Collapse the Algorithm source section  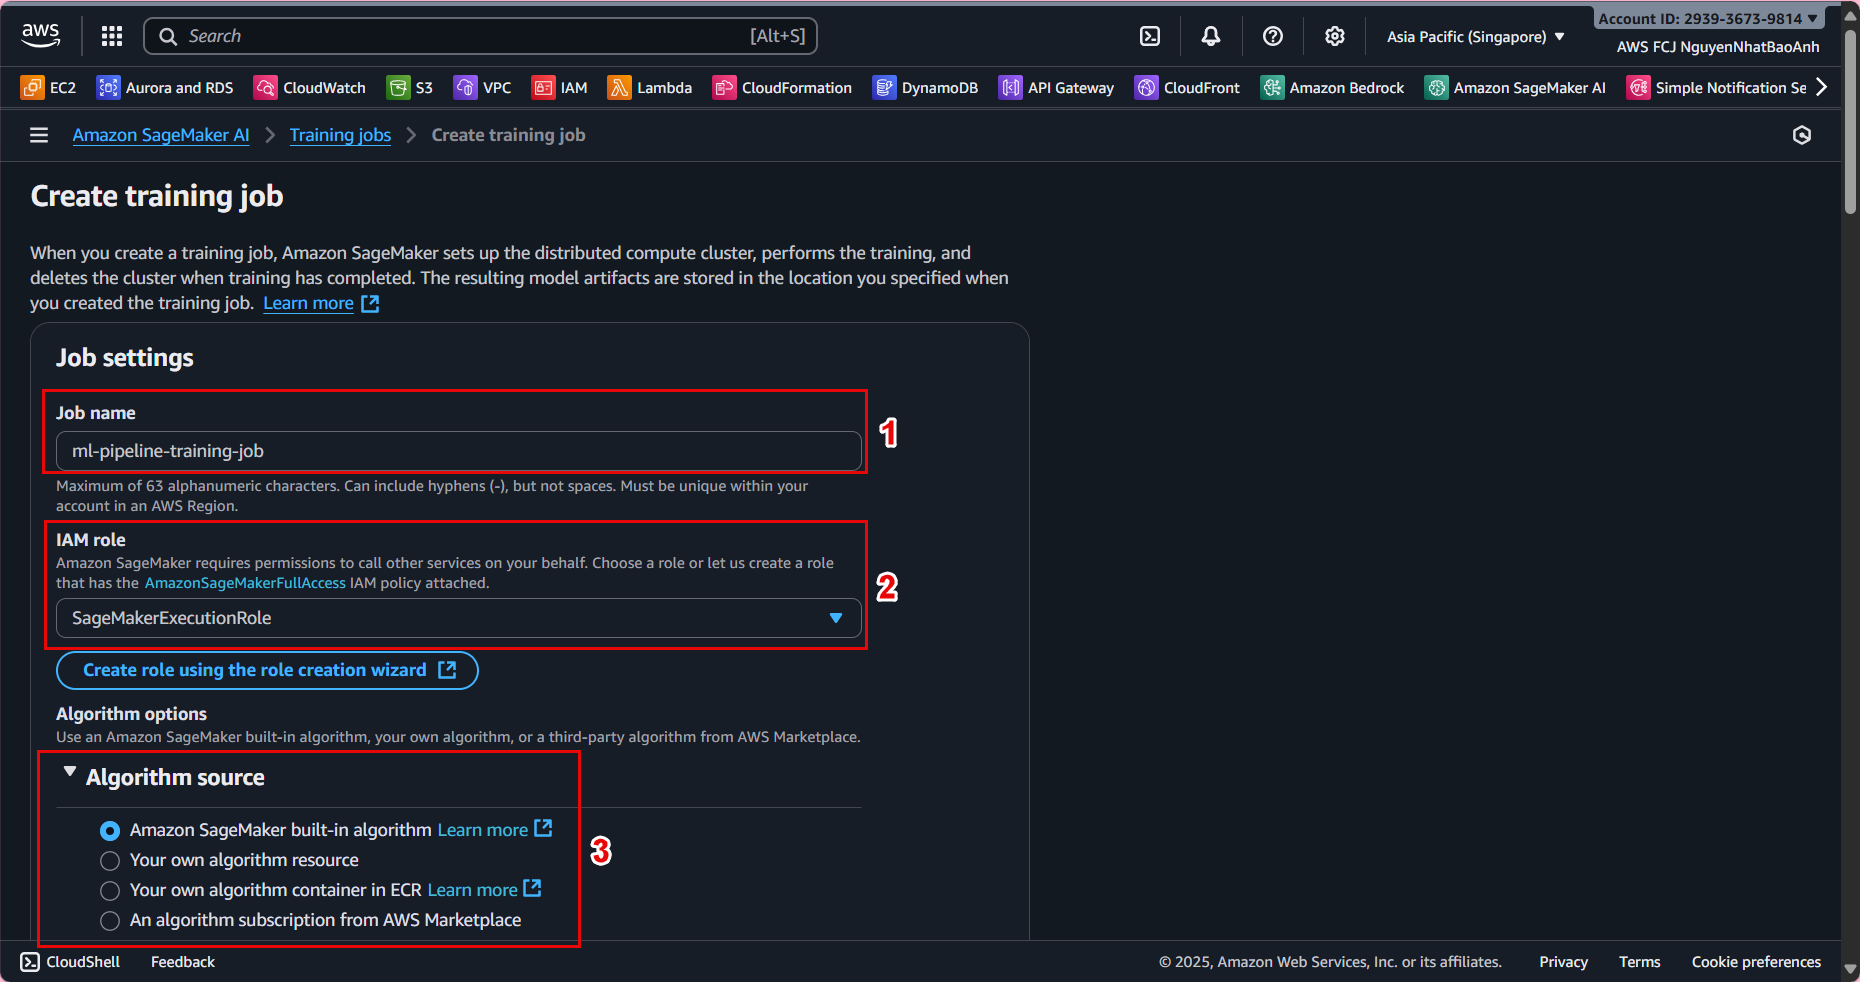pyautogui.click(x=69, y=772)
